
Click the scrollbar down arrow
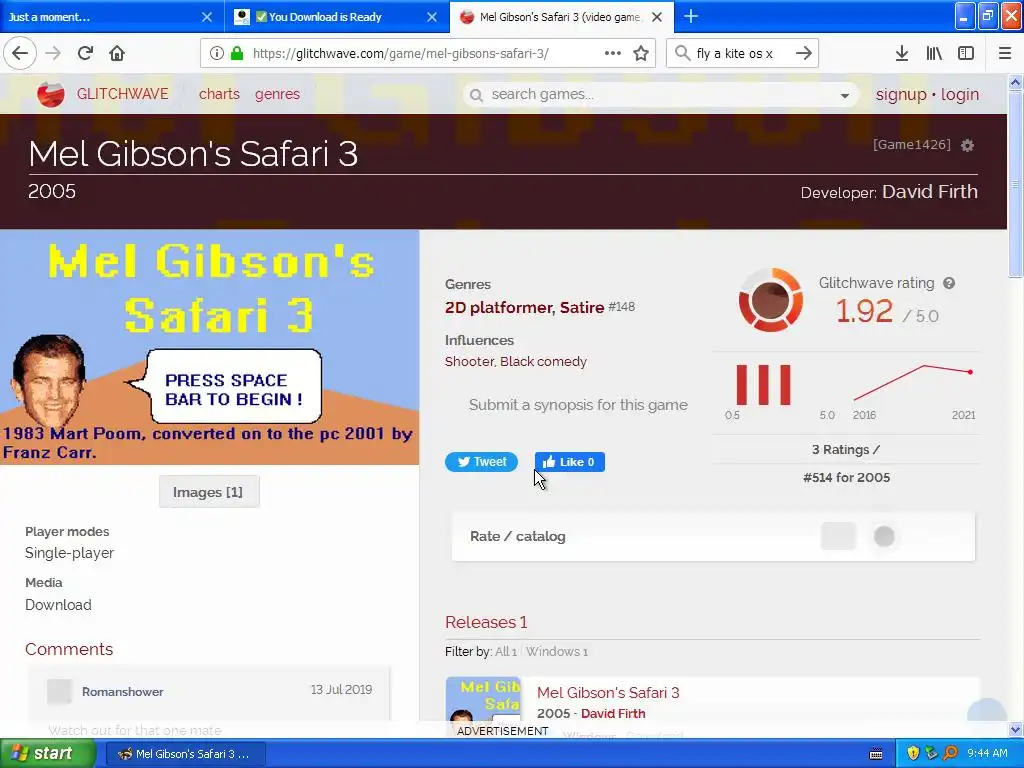(x=1015, y=729)
